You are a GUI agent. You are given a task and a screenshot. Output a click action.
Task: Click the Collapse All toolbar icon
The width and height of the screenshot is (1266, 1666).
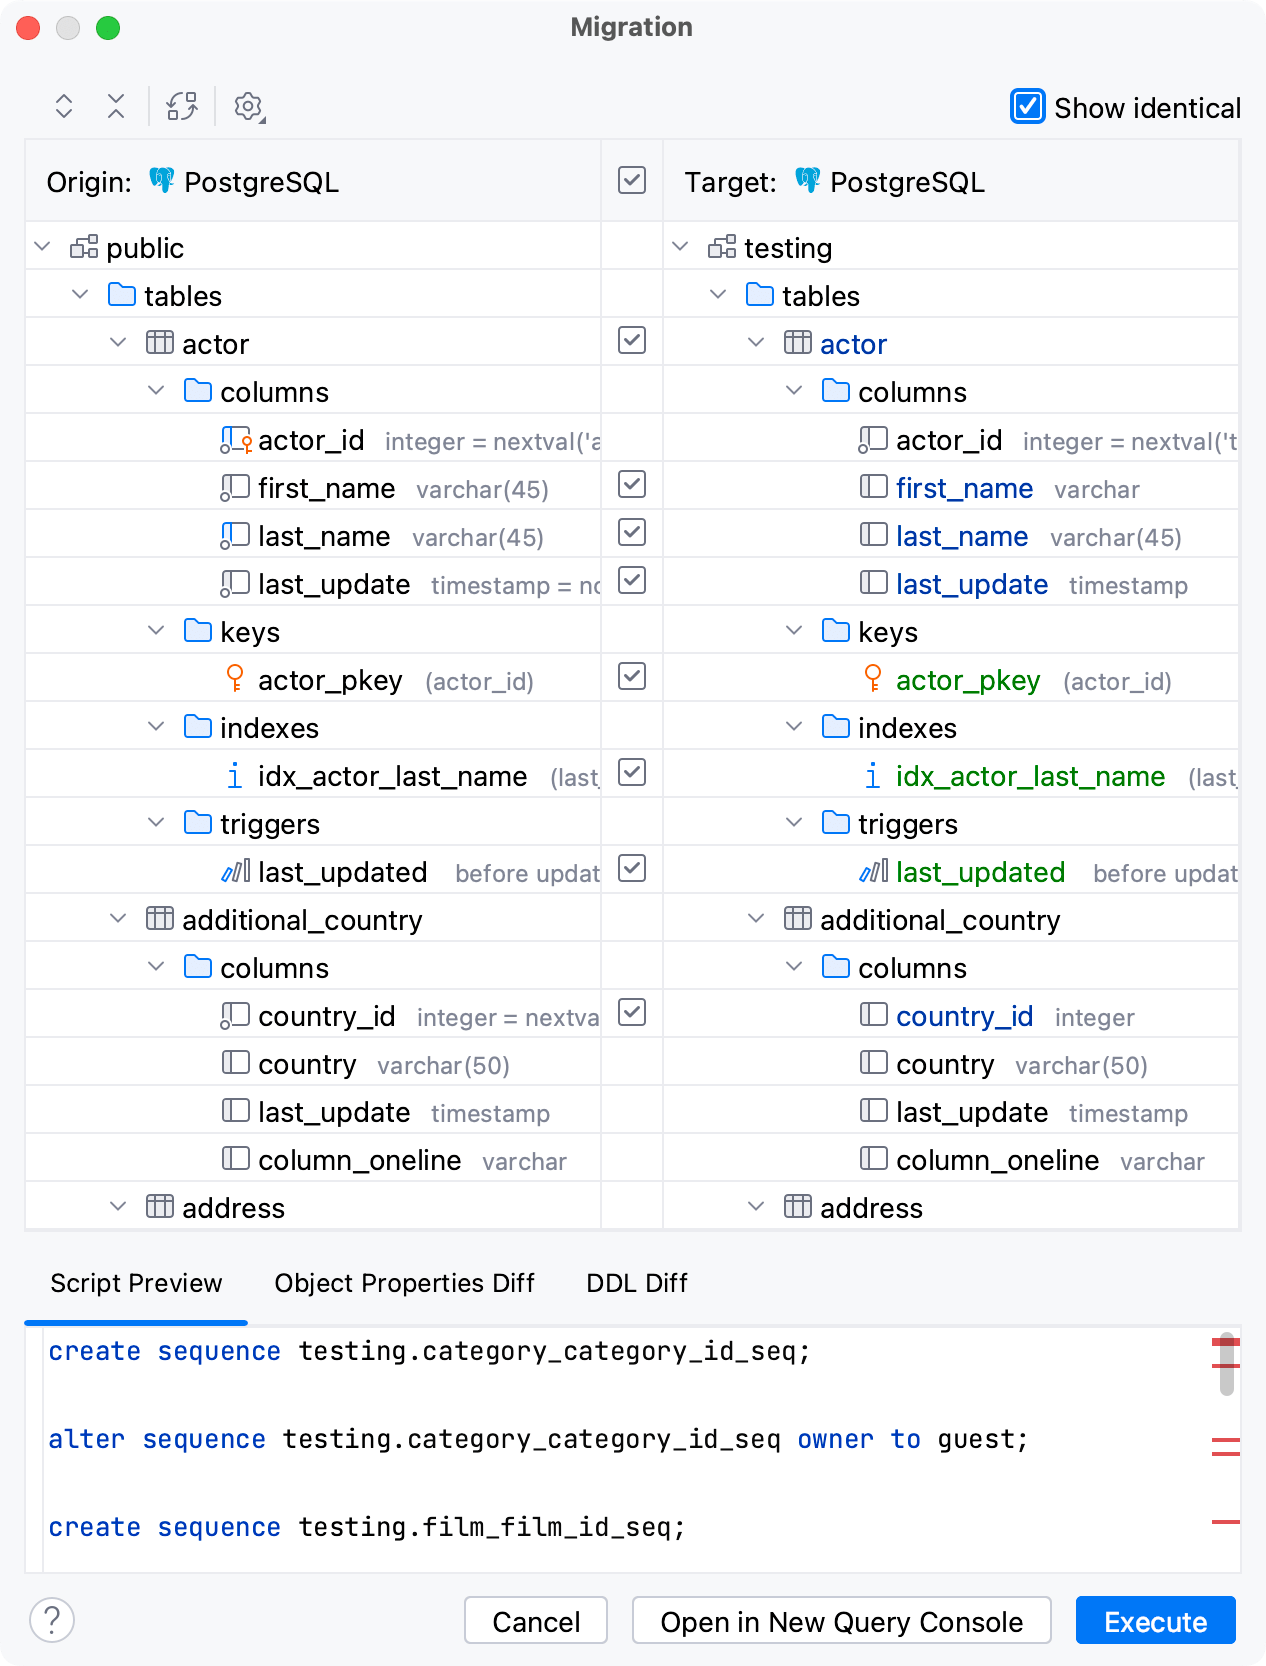tap(116, 106)
